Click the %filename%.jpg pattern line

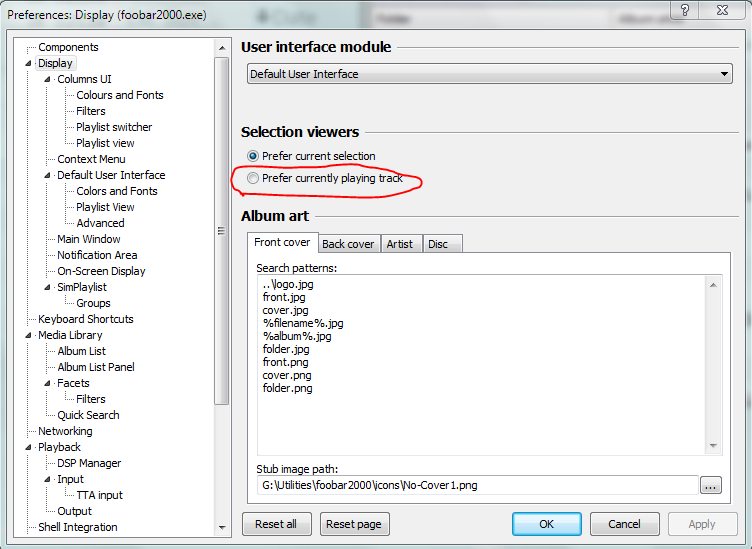tap(303, 323)
